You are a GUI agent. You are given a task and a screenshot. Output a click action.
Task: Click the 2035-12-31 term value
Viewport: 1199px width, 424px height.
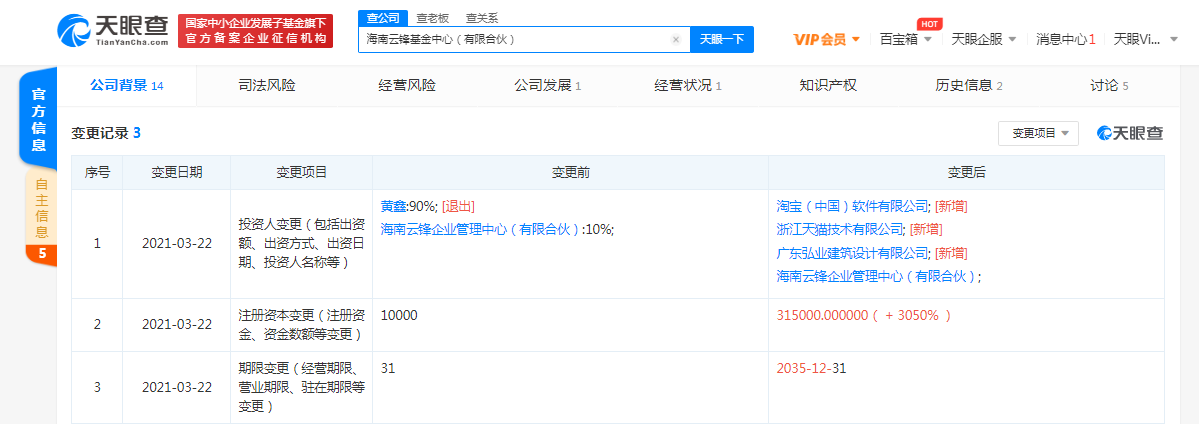(x=811, y=369)
